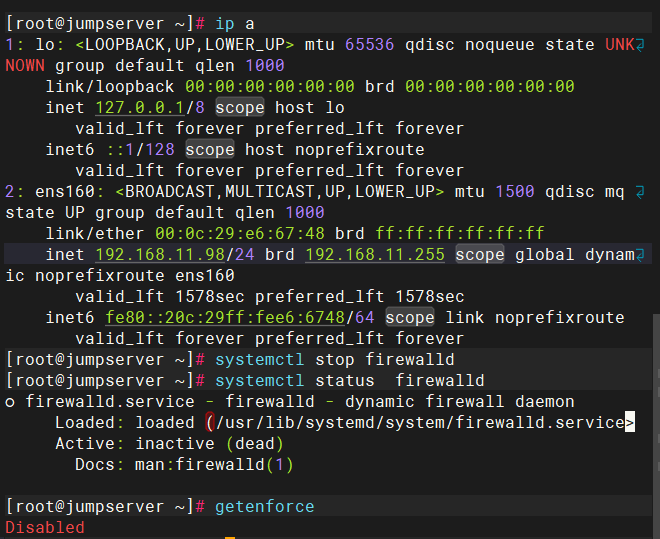
Task: Click the 'getenforce' command text
Action: tap(265, 507)
